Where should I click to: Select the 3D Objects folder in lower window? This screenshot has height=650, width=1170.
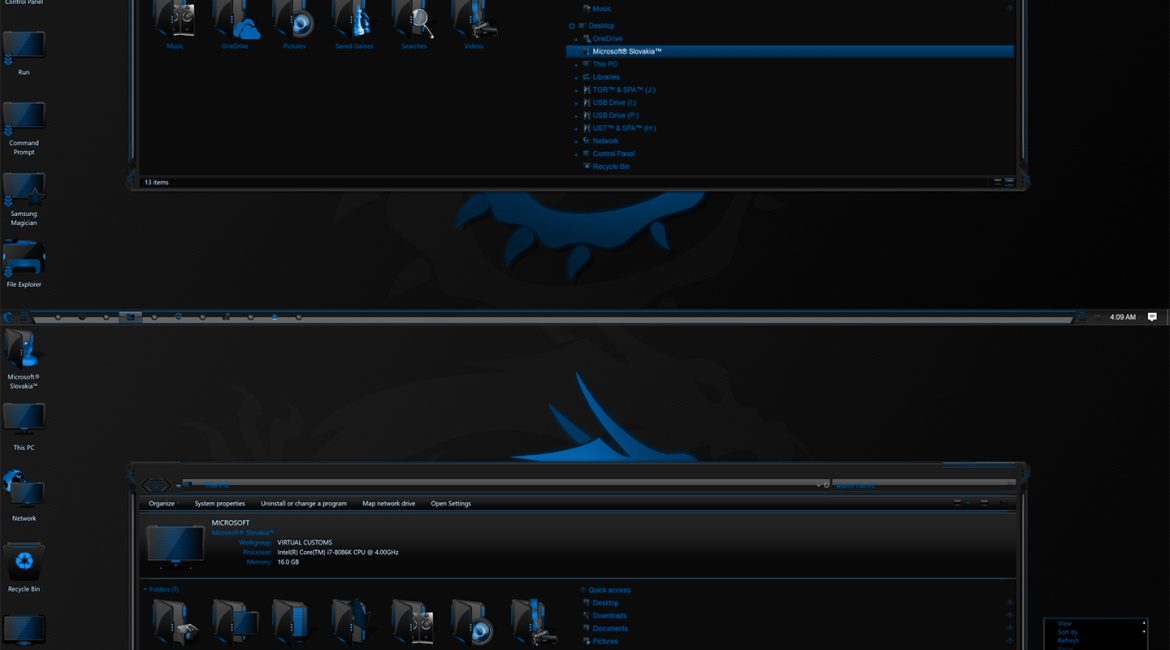(x=175, y=622)
